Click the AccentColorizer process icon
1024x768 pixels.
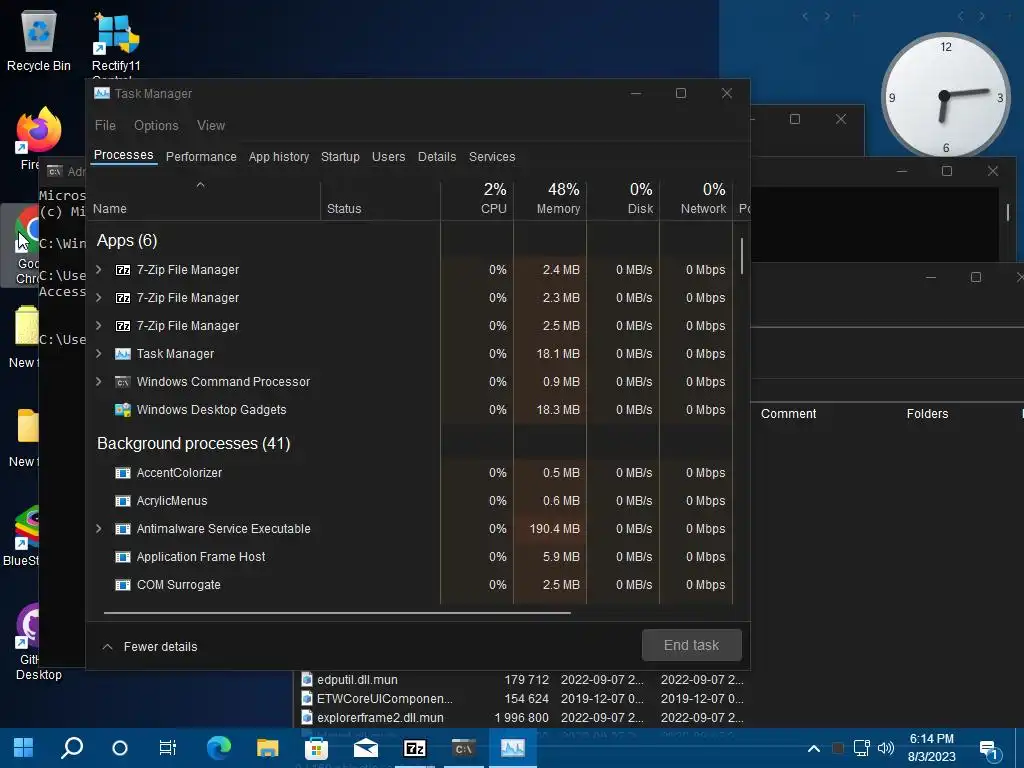coord(123,473)
